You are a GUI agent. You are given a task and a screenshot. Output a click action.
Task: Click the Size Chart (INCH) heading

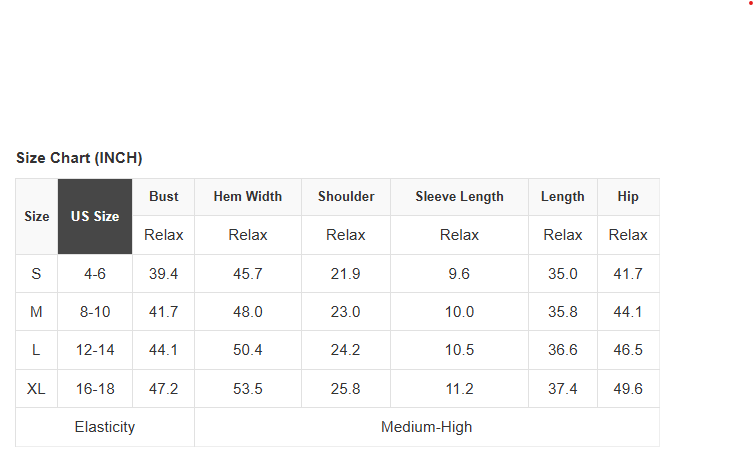coord(79,158)
